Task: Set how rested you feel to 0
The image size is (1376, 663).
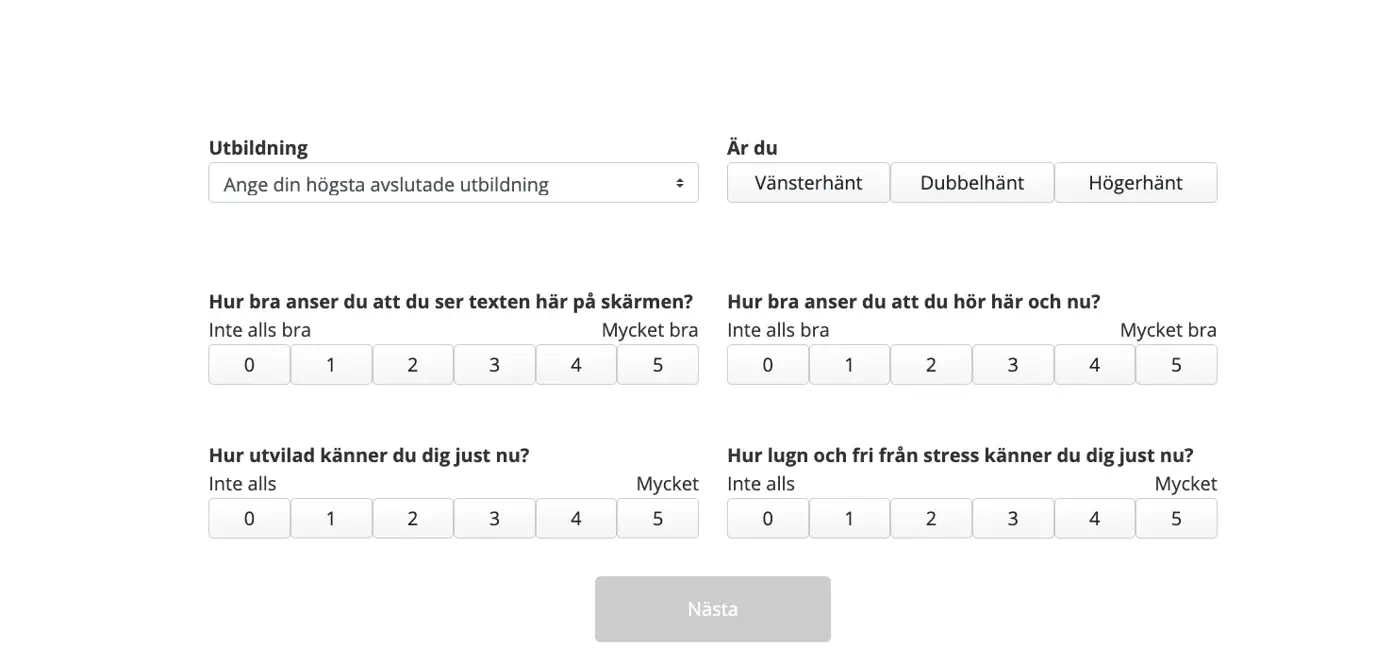Action: (249, 519)
